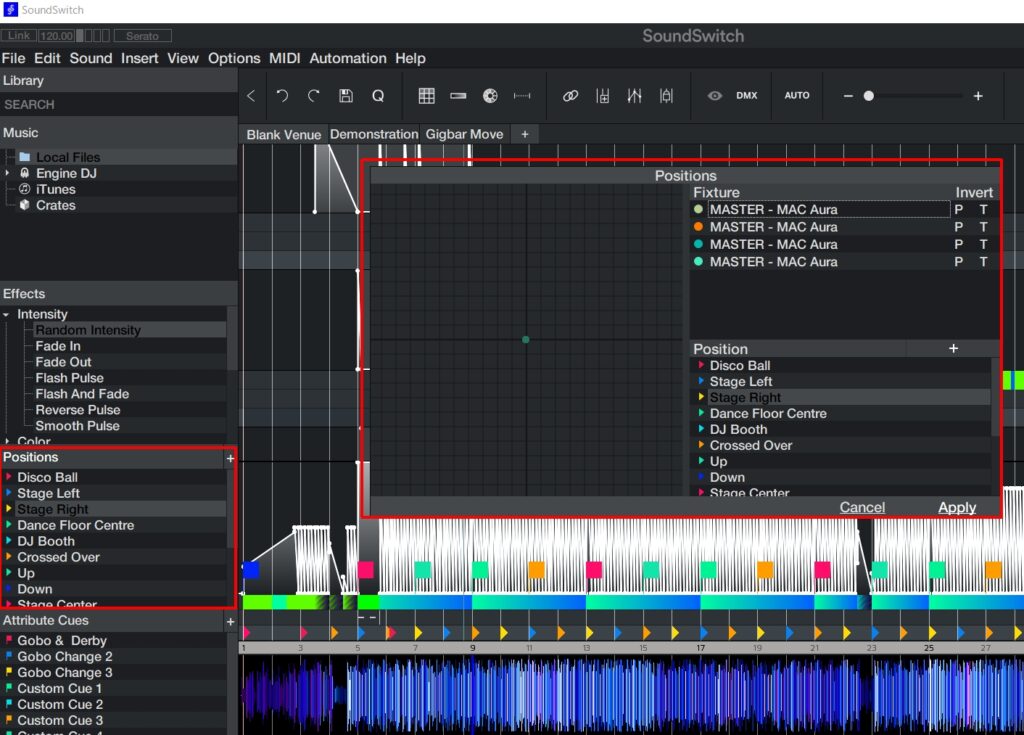Toggle the eye visibility icon
The width and height of the screenshot is (1024, 735).
[x=714, y=96]
